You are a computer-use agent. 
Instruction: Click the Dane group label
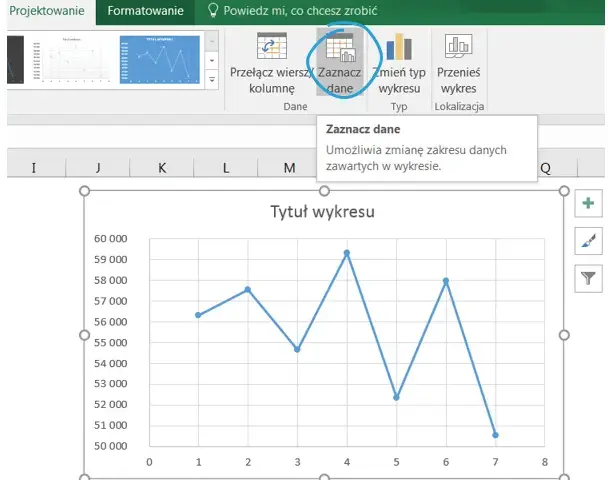click(x=295, y=107)
